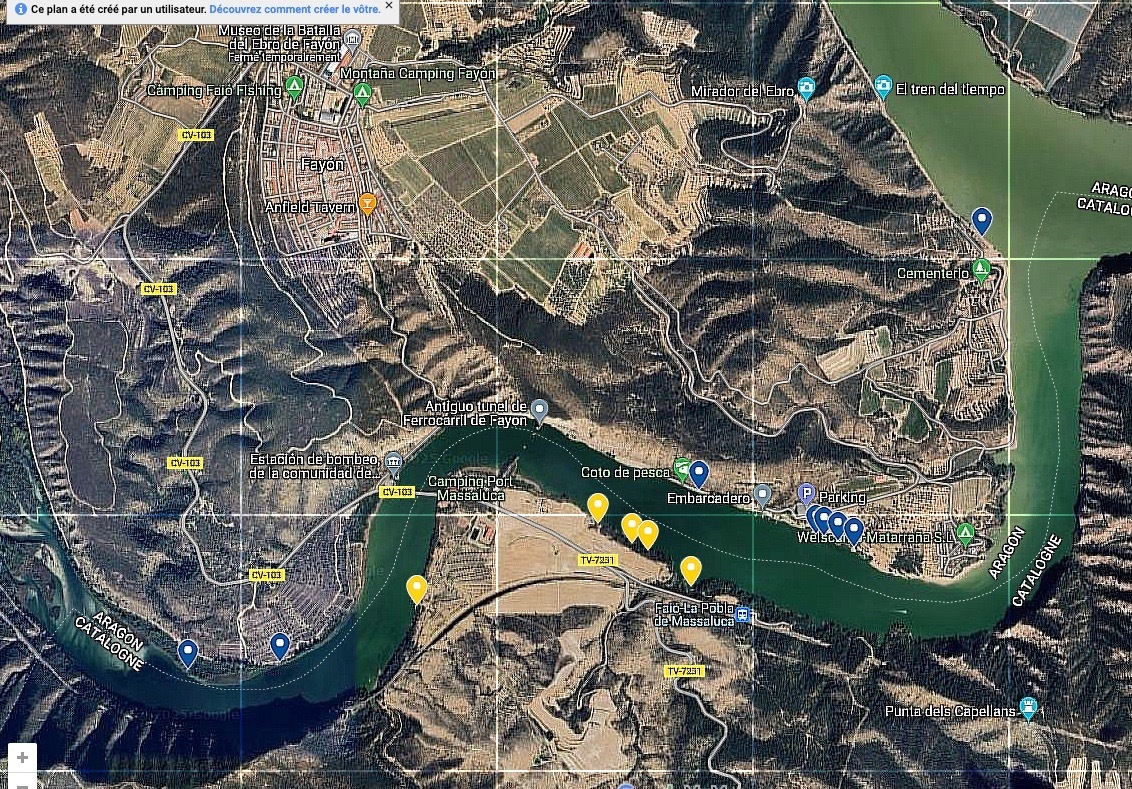Click the Parking P icon
Screen dimensions: 1132x789
tap(806, 493)
